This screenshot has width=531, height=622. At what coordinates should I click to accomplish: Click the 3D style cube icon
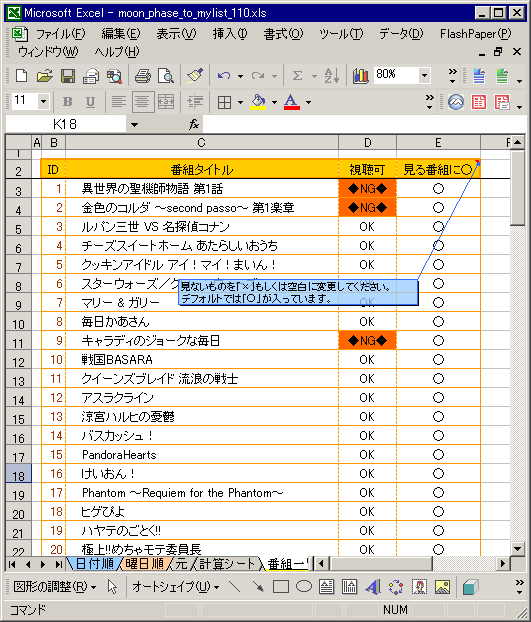click(x=470, y=586)
